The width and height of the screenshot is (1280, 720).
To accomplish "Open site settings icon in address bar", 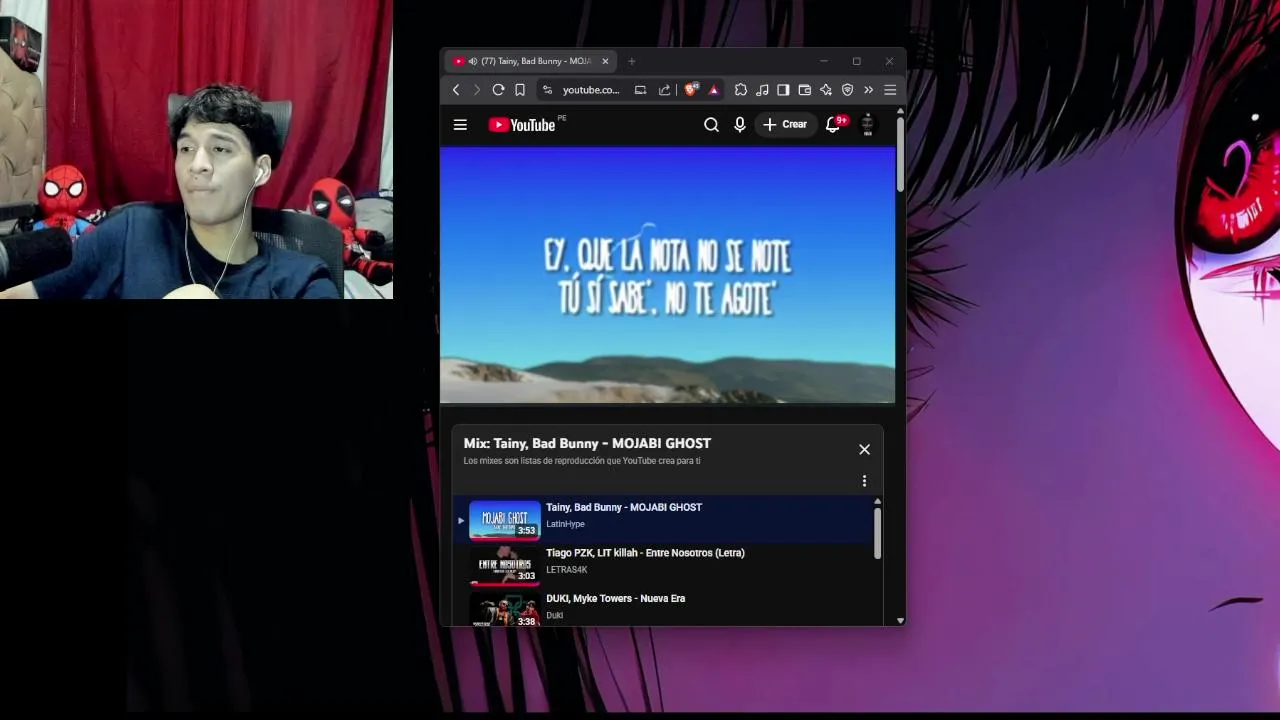I will (x=547, y=90).
